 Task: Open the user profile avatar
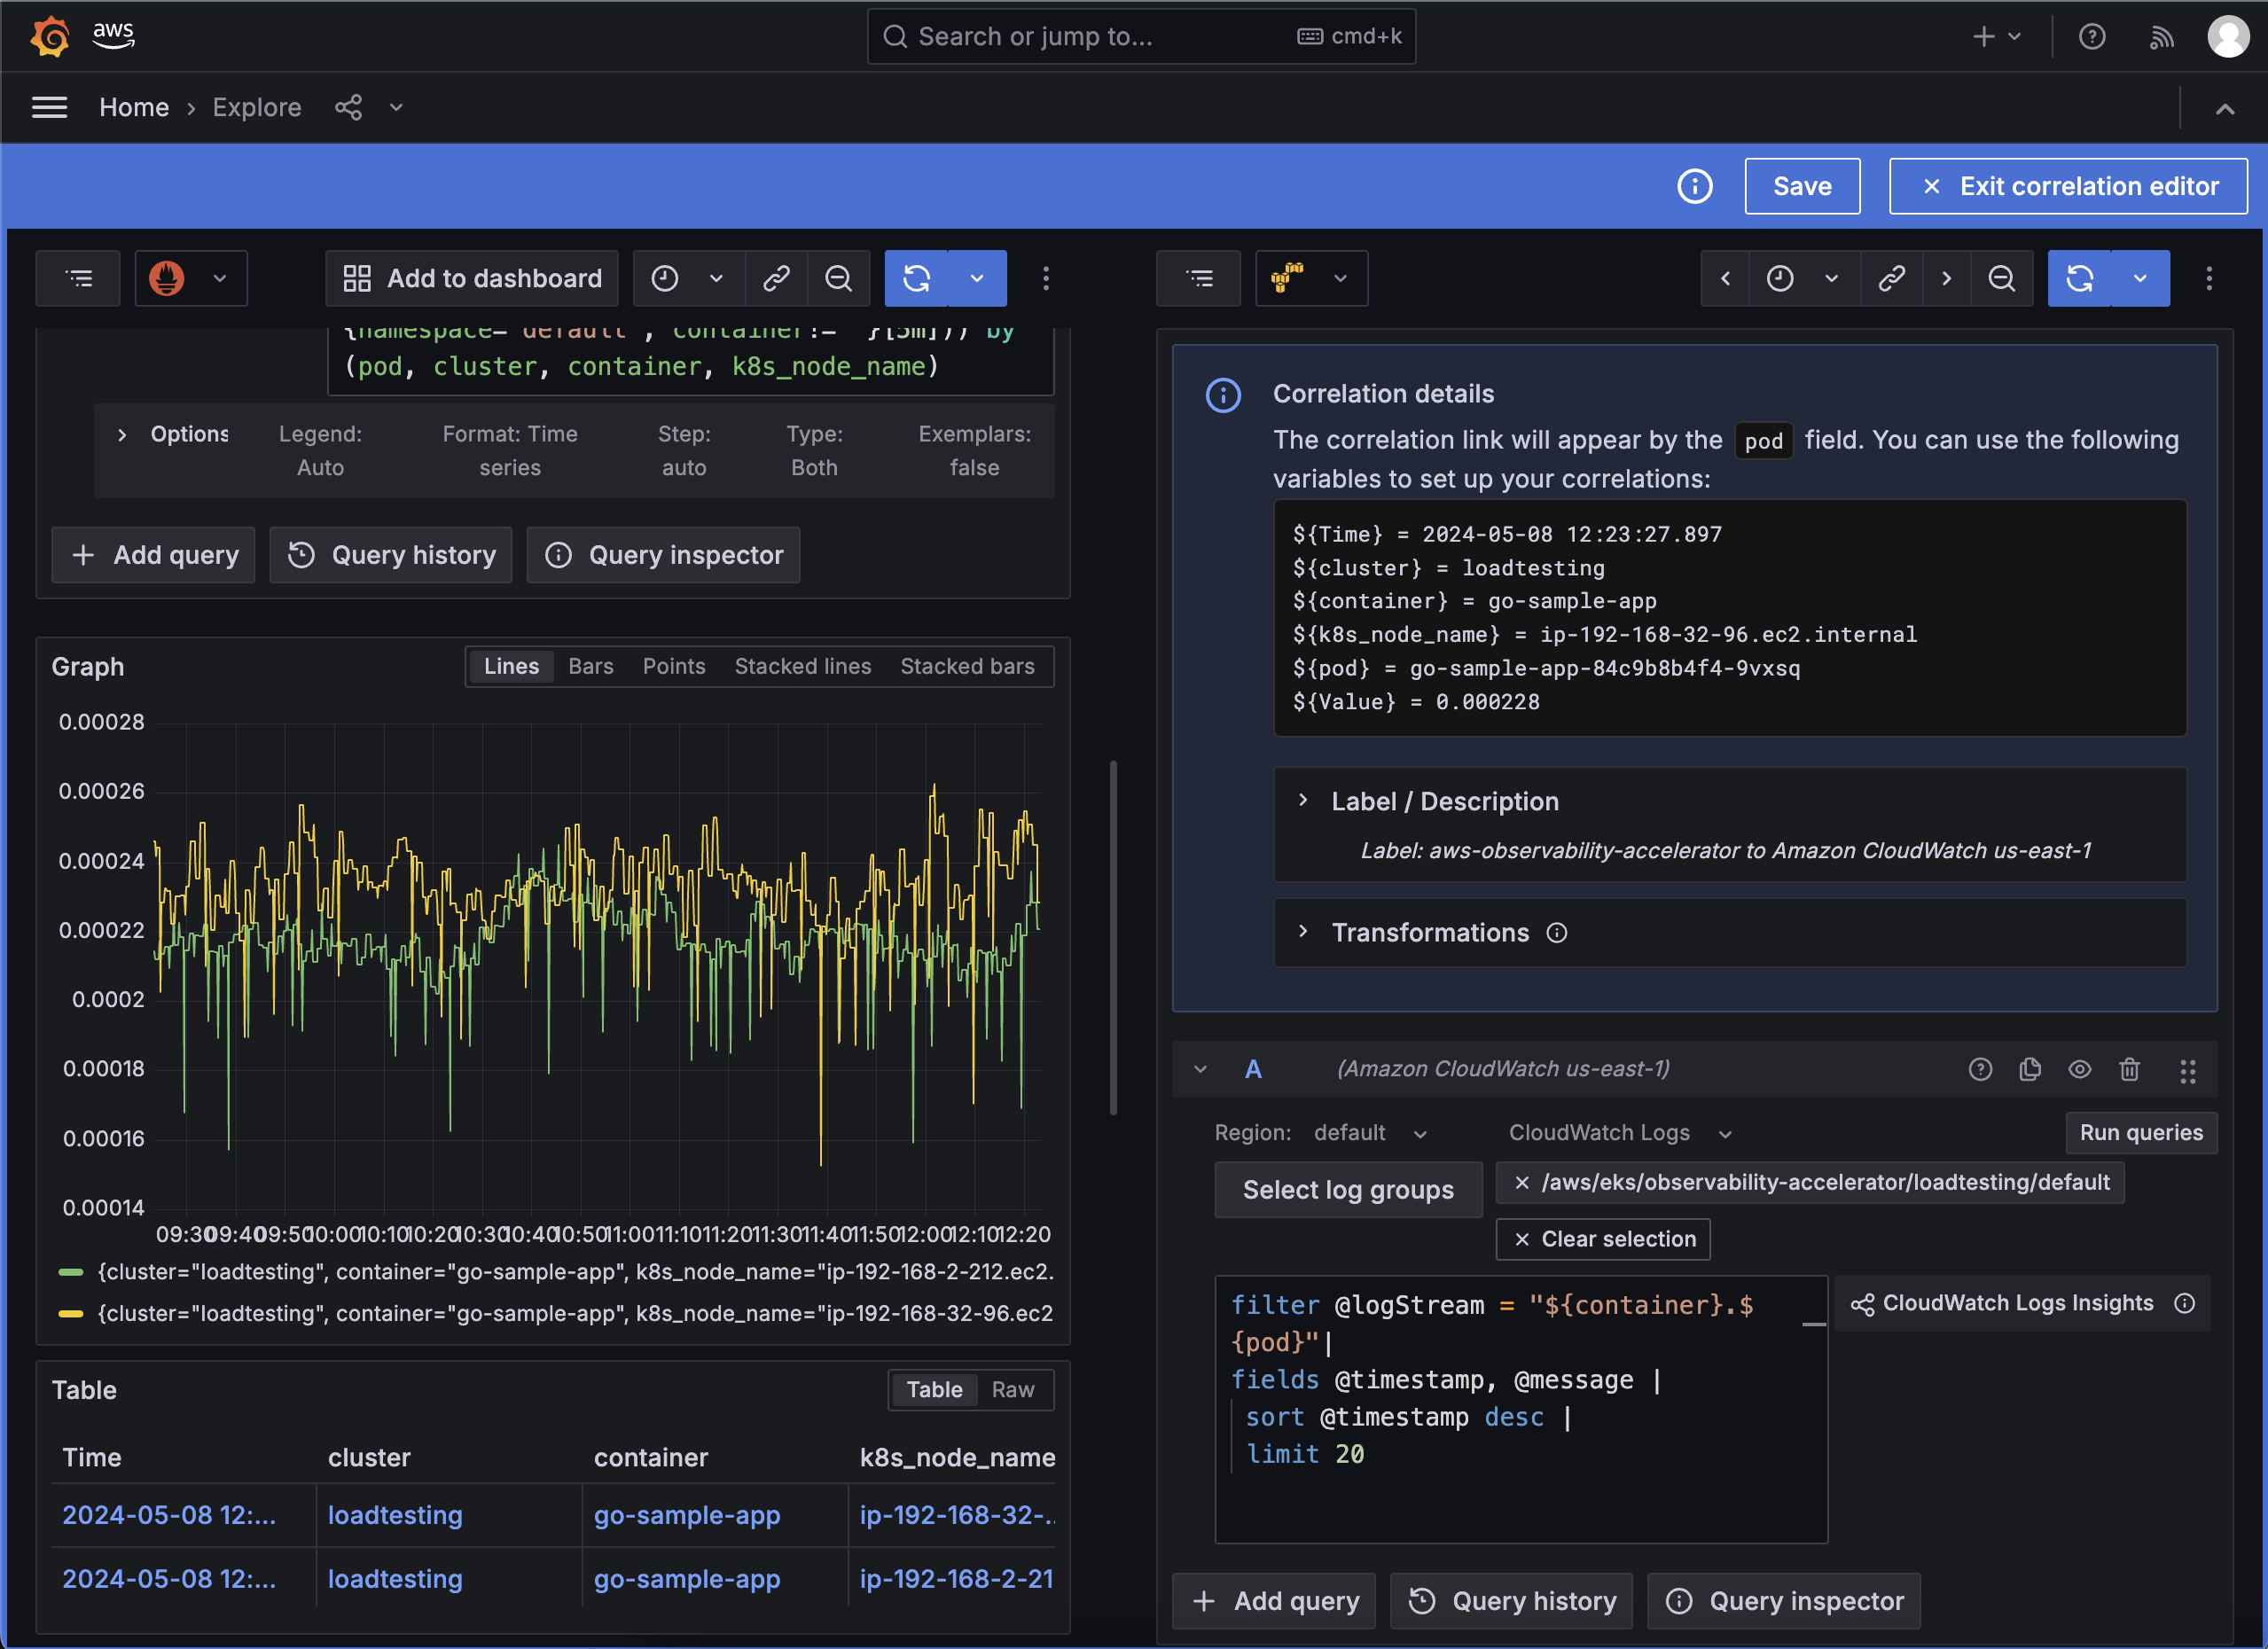pyautogui.click(x=2228, y=36)
